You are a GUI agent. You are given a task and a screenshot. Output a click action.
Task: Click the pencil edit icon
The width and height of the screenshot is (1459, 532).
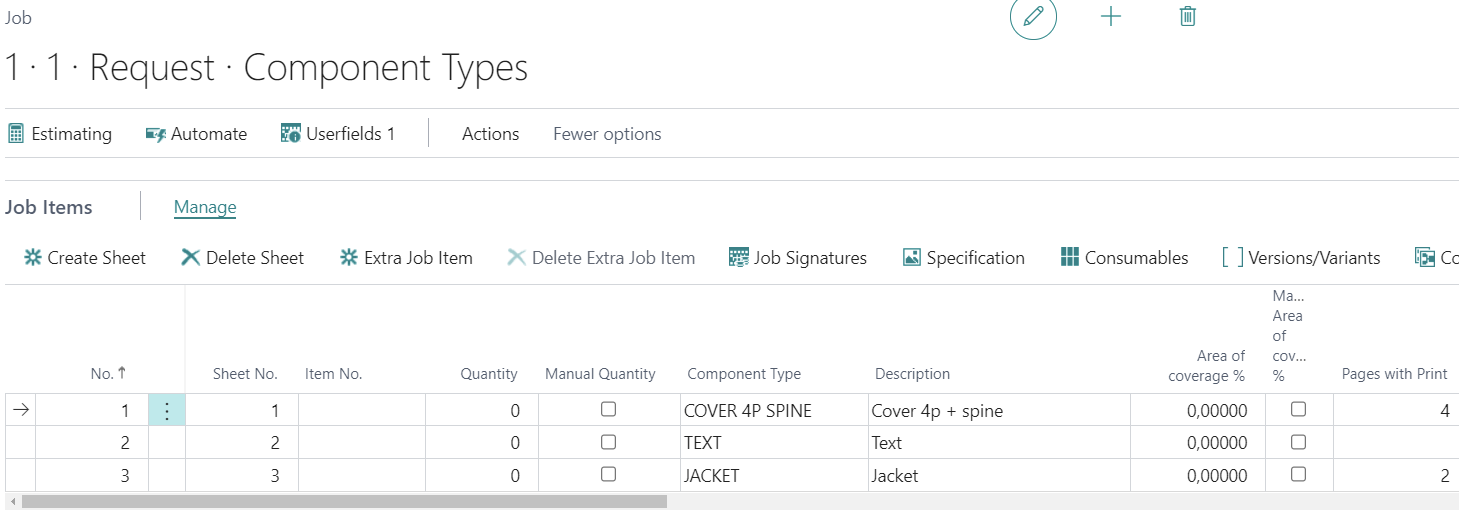coord(1033,16)
